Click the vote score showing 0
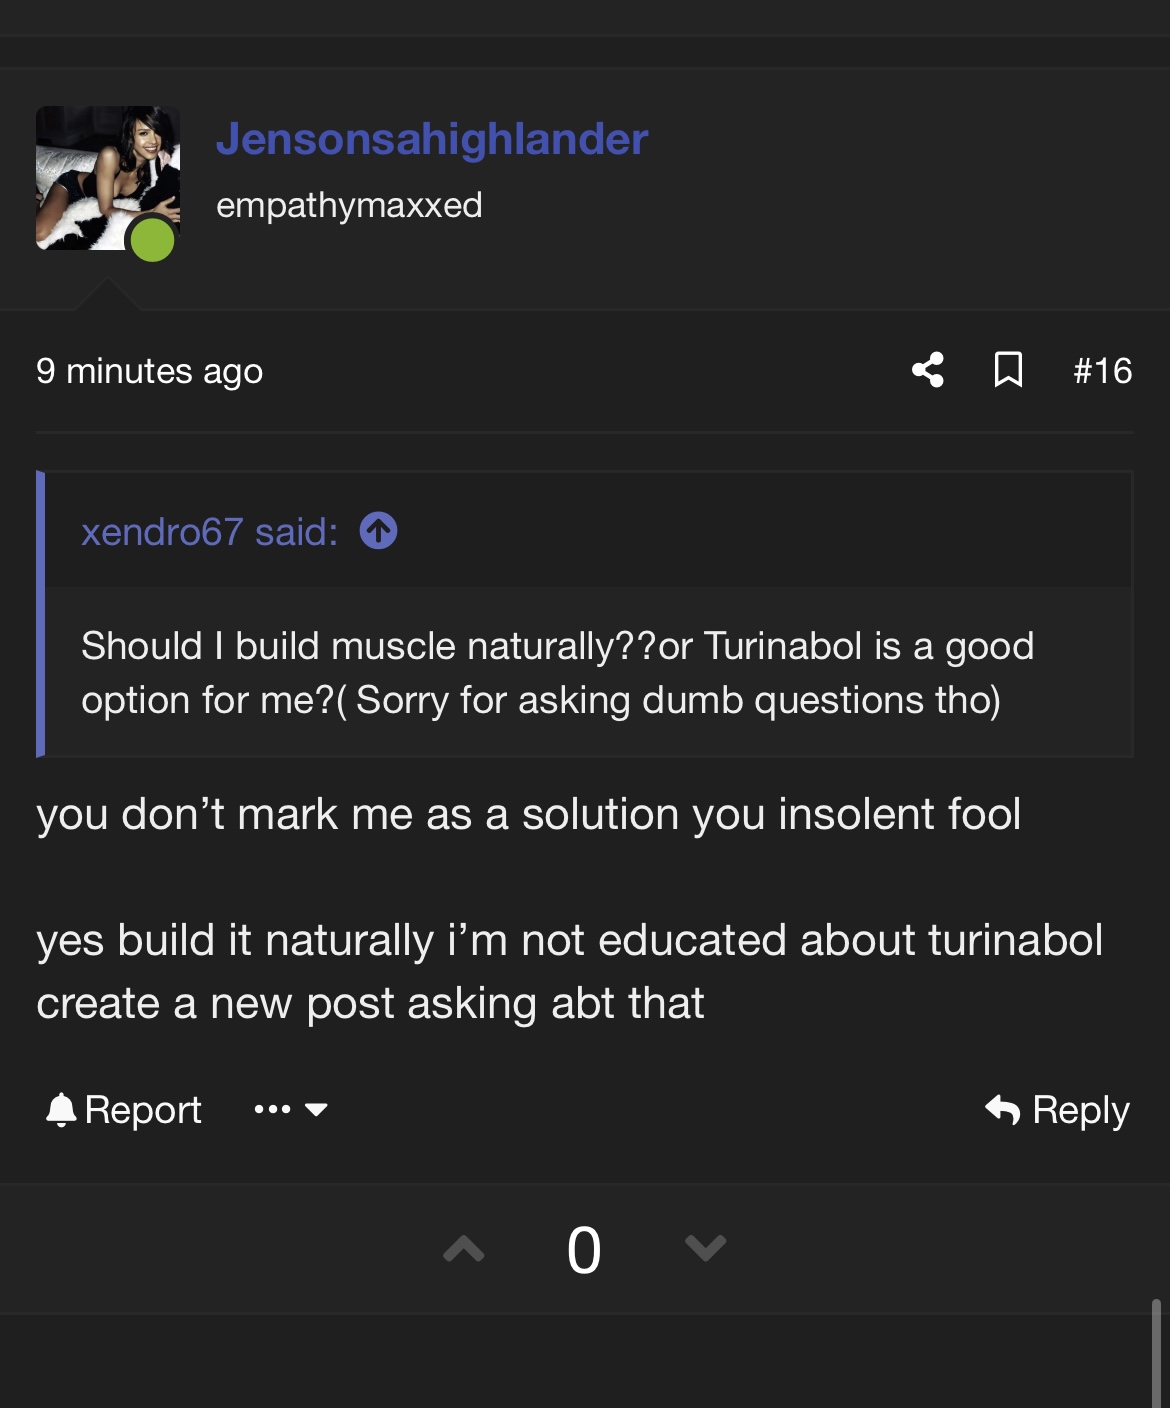The image size is (1170, 1408). point(584,1250)
